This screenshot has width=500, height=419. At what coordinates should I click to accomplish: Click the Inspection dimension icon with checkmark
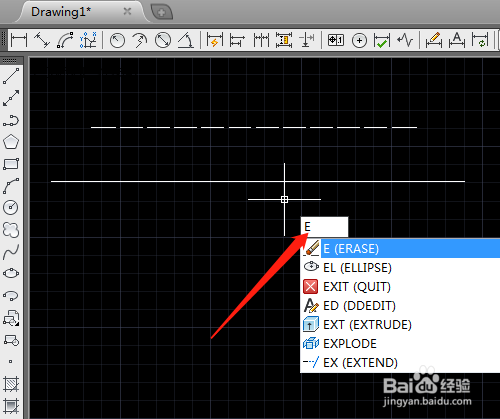[x=382, y=40]
